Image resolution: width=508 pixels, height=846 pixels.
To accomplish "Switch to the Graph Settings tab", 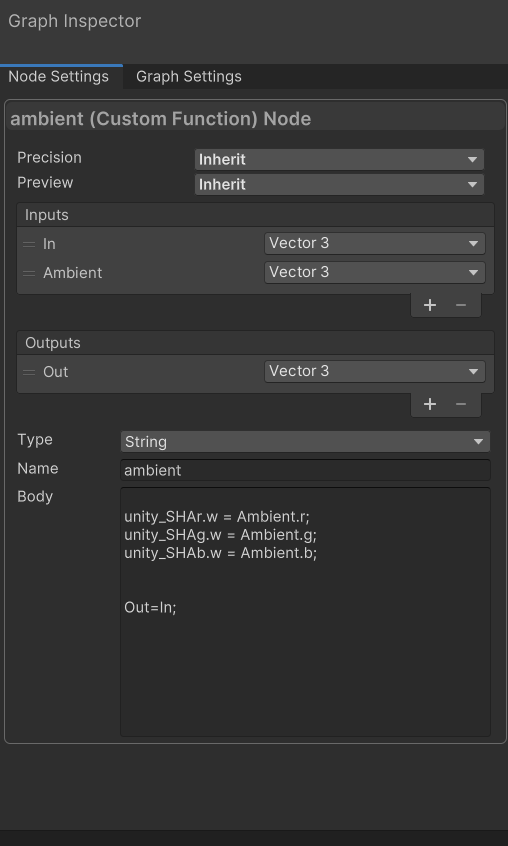I will coord(189,77).
